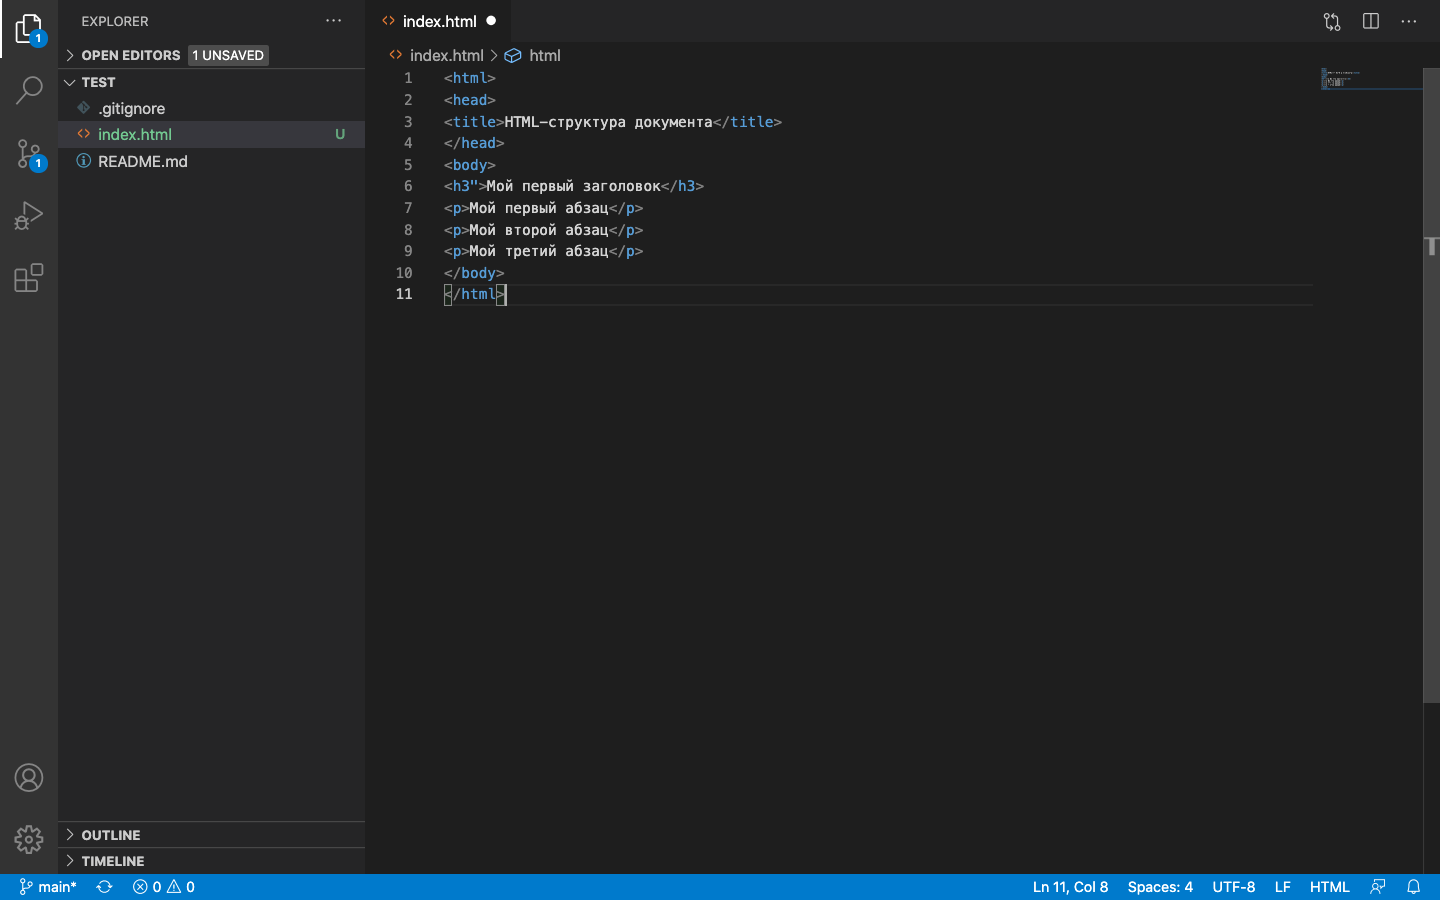Select the index.html editor tab
The width and height of the screenshot is (1440, 900).
439,21
